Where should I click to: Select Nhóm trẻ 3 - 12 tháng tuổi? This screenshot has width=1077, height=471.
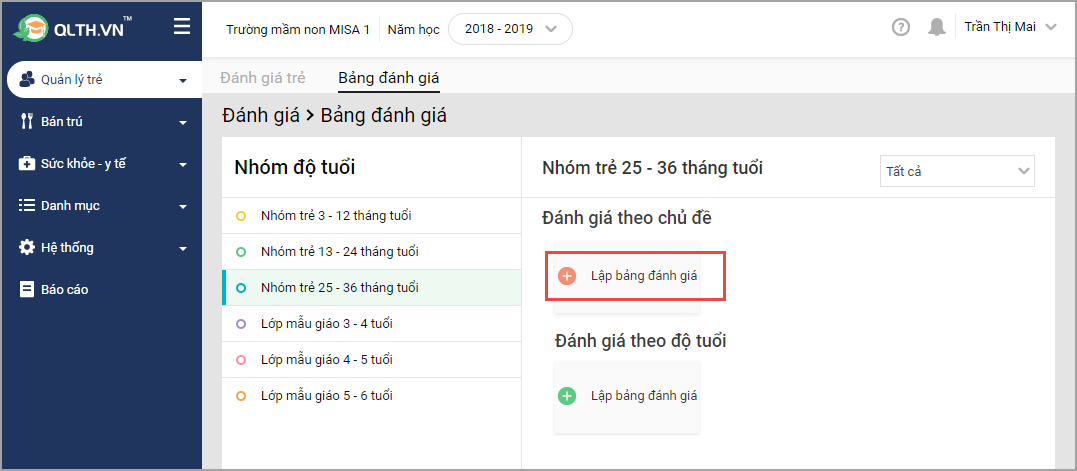[335, 216]
